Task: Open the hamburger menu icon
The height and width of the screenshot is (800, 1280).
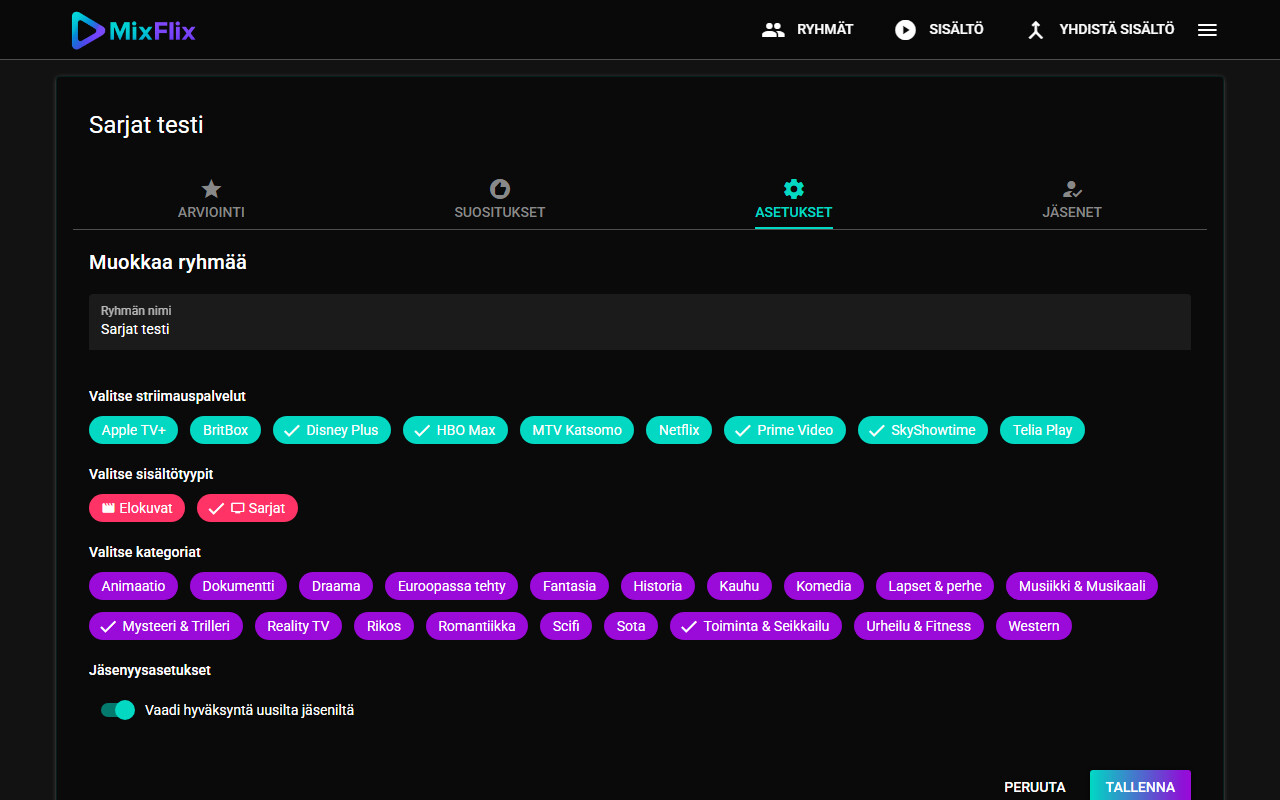Action: tap(1207, 30)
